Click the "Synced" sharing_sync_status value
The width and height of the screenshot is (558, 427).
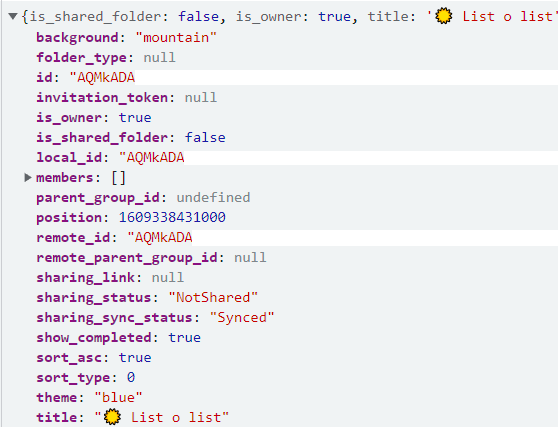click(x=242, y=317)
